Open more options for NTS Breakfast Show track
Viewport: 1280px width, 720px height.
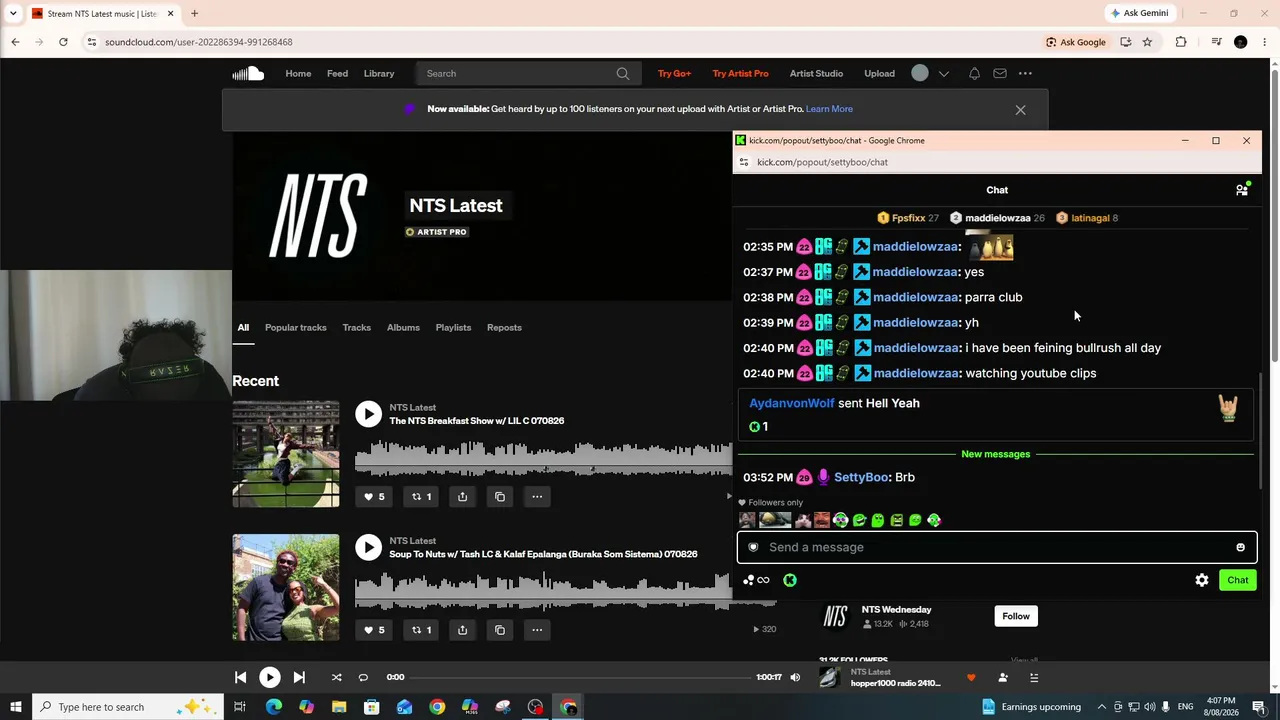point(537,496)
